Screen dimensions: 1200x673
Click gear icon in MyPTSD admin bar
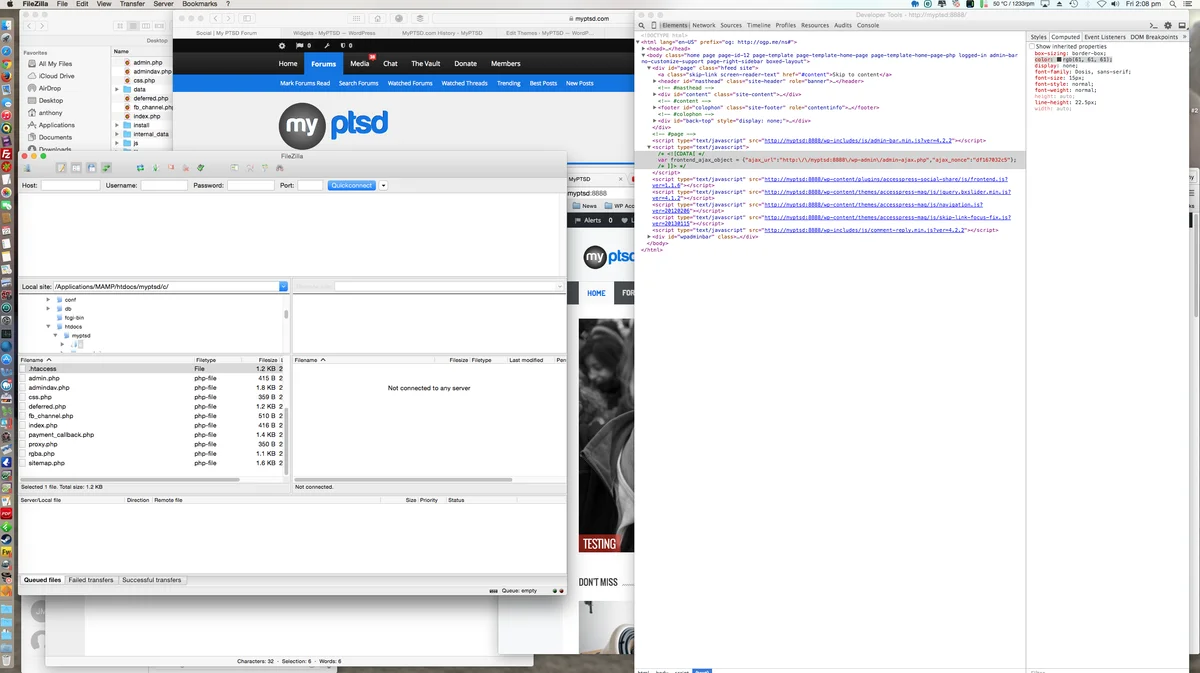pos(282,46)
